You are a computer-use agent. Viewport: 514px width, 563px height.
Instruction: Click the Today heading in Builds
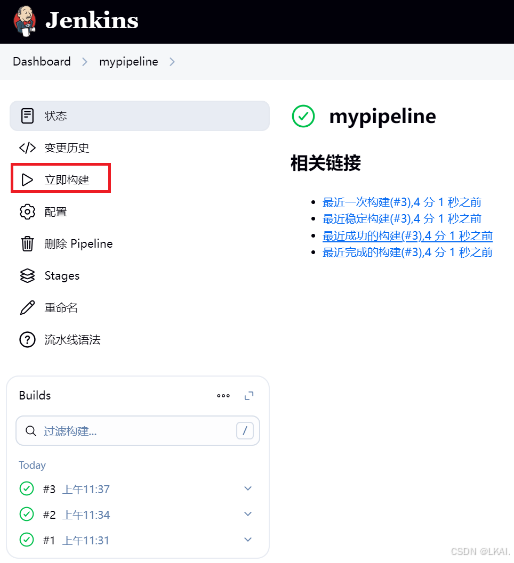click(32, 465)
